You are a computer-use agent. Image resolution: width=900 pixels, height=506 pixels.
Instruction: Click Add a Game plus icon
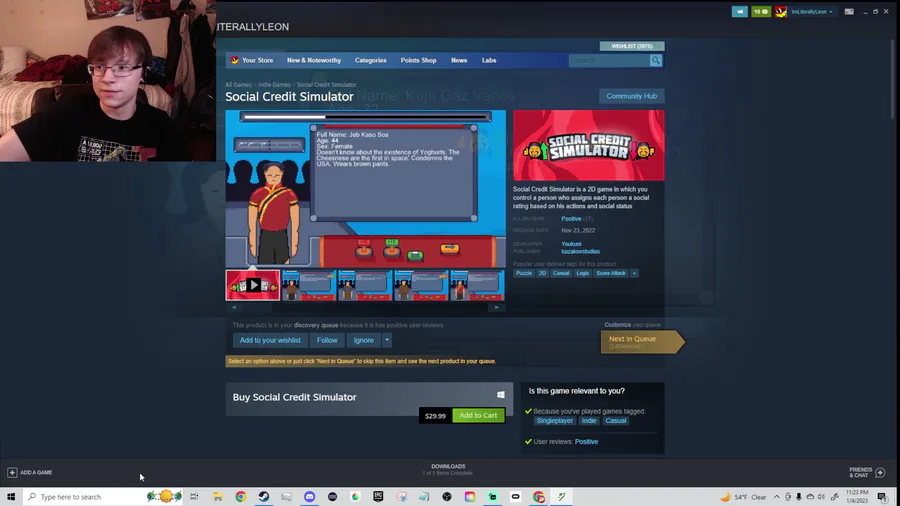12,473
